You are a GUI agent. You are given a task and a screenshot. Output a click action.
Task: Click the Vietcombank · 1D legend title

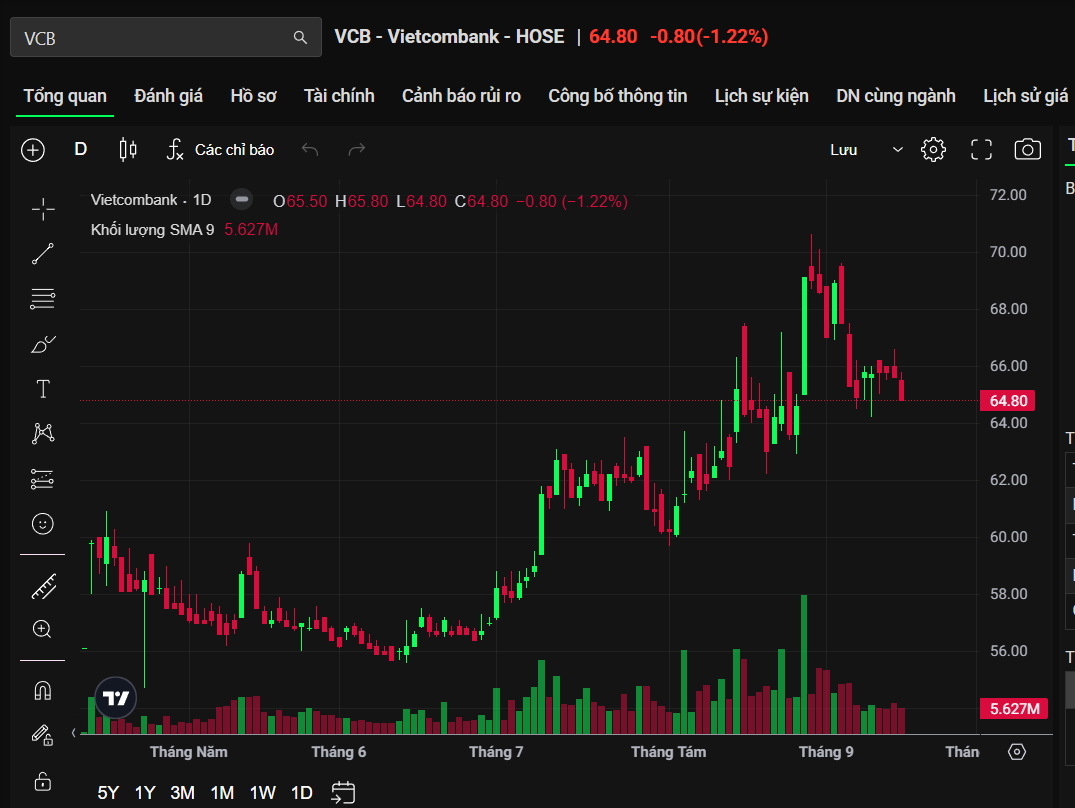[x=151, y=199]
